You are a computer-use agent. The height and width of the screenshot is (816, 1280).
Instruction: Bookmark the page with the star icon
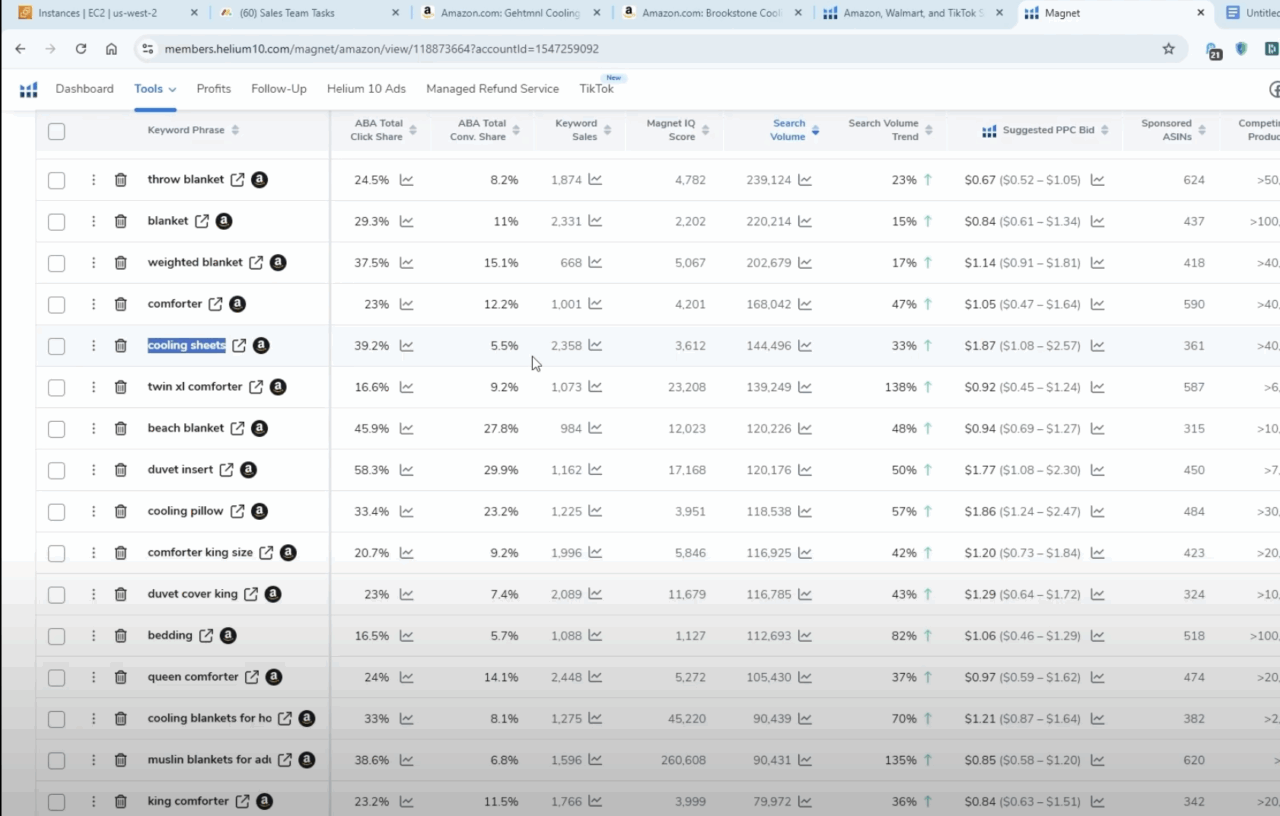1169,47
